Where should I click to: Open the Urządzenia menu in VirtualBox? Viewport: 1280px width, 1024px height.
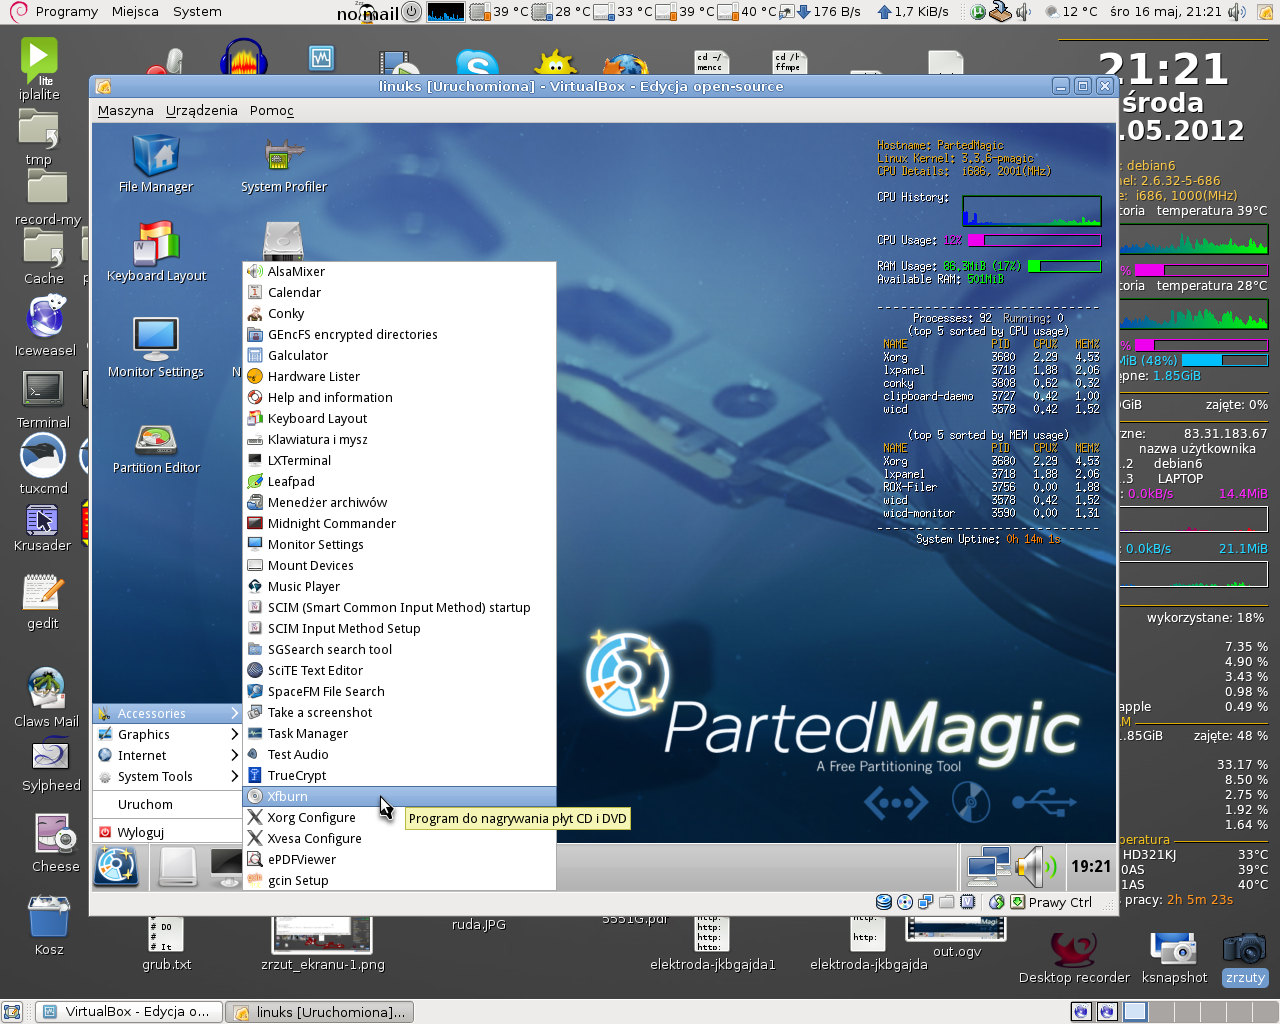[202, 110]
